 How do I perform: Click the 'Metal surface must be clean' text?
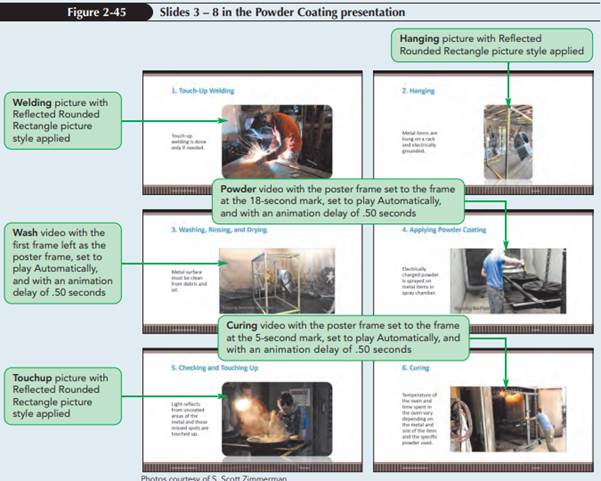point(189,281)
